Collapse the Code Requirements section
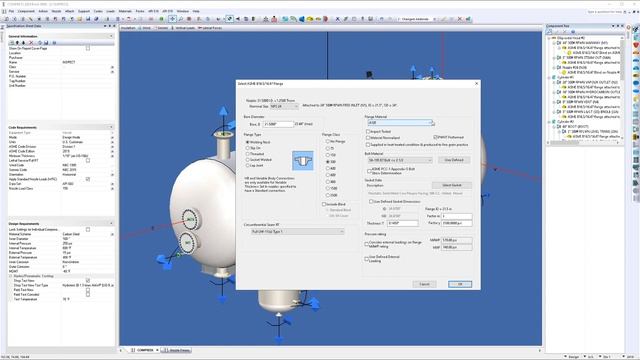 111,127
